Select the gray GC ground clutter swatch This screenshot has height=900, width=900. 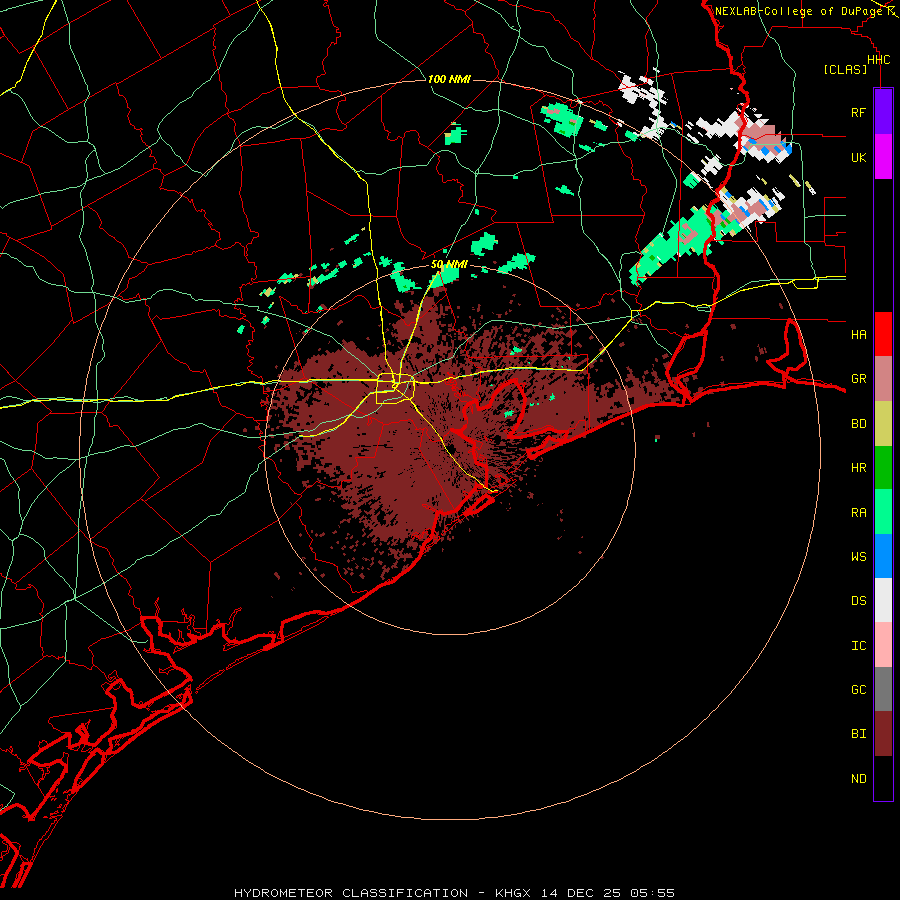coord(883,689)
